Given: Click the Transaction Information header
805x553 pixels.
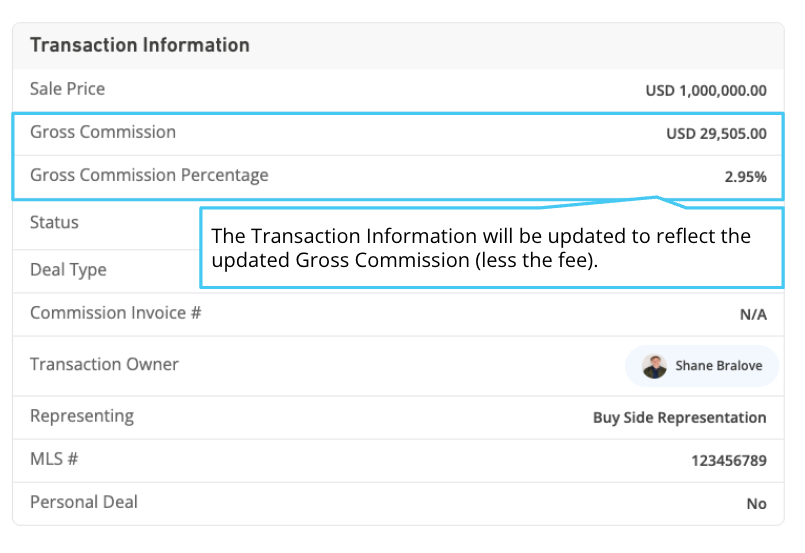Looking at the screenshot, I should pyautogui.click(x=140, y=45).
